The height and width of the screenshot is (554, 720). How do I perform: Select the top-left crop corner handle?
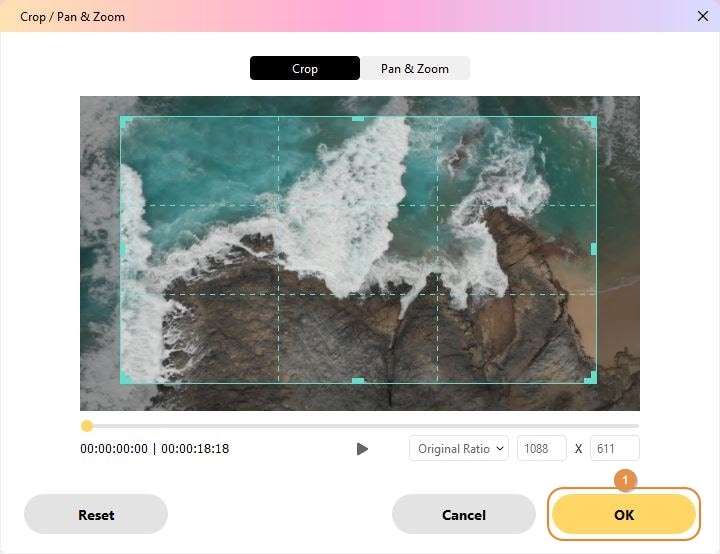(125, 122)
